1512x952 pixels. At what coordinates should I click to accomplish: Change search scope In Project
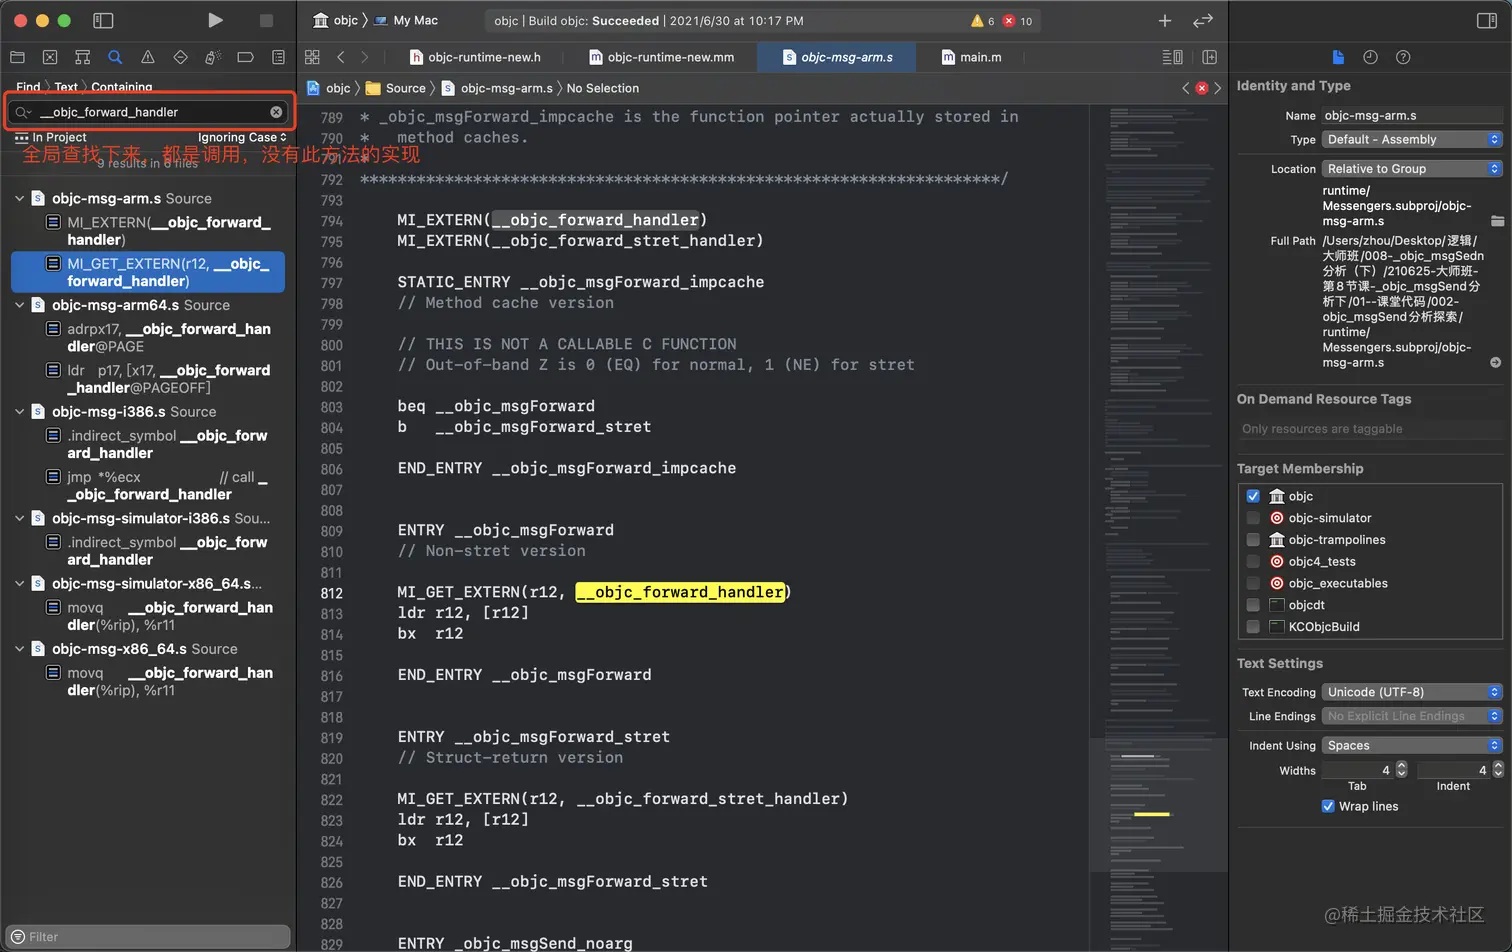pos(51,137)
